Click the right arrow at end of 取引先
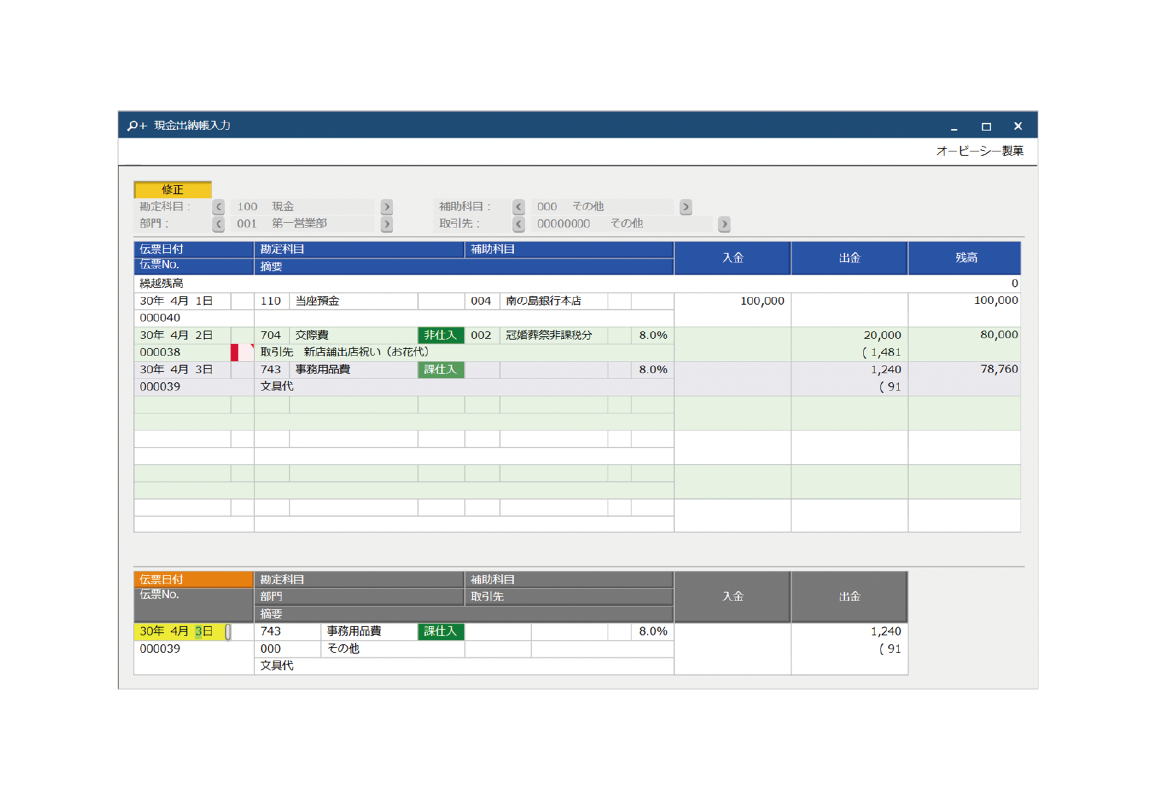1156x797 pixels. tap(724, 224)
